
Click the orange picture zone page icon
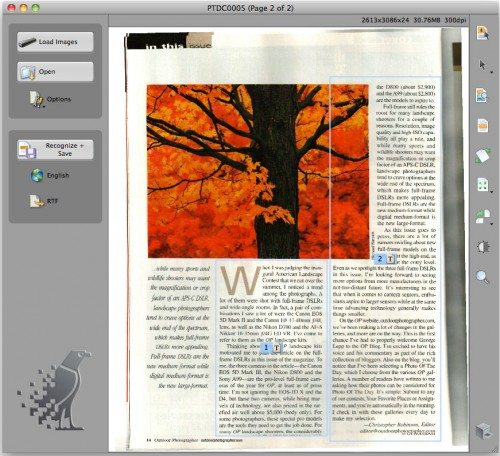pyautogui.click(x=482, y=125)
